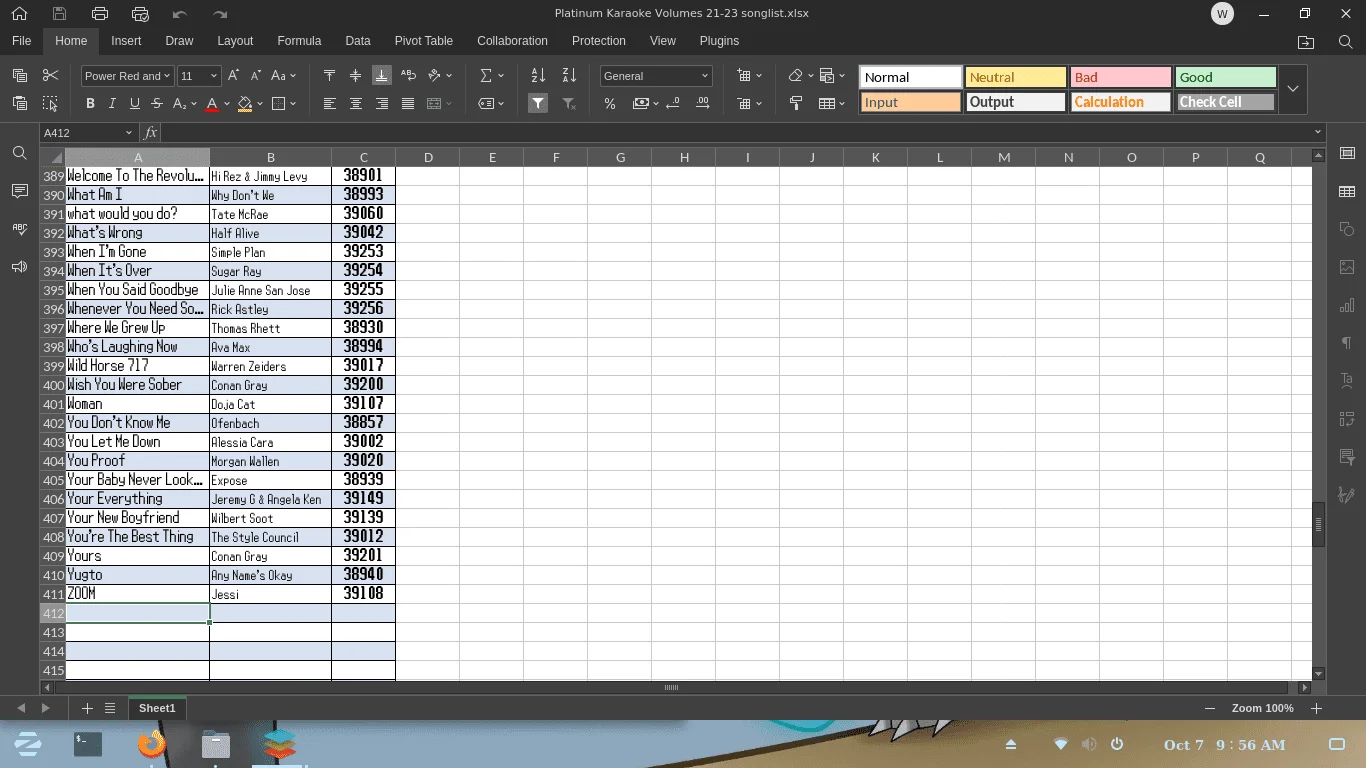
Task: Toggle align bottom for cell text
Action: pos(381,76)
